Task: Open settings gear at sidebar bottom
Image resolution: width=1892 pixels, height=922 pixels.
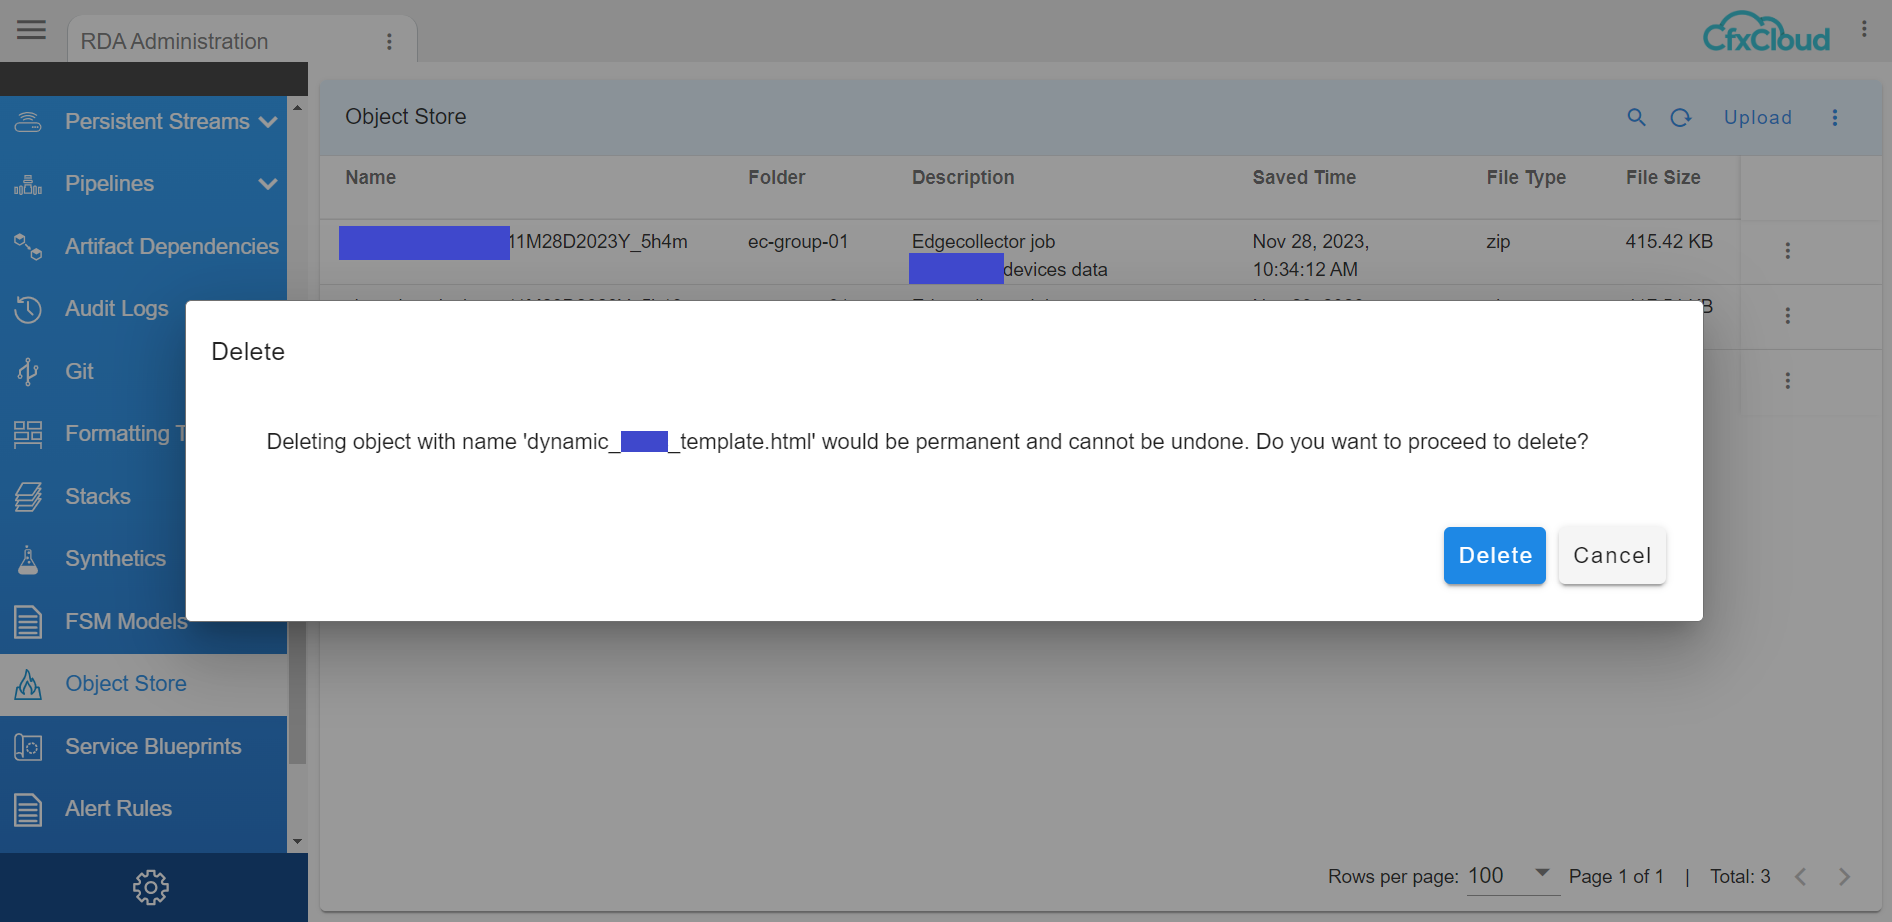Action: click(x=151, y=887)
